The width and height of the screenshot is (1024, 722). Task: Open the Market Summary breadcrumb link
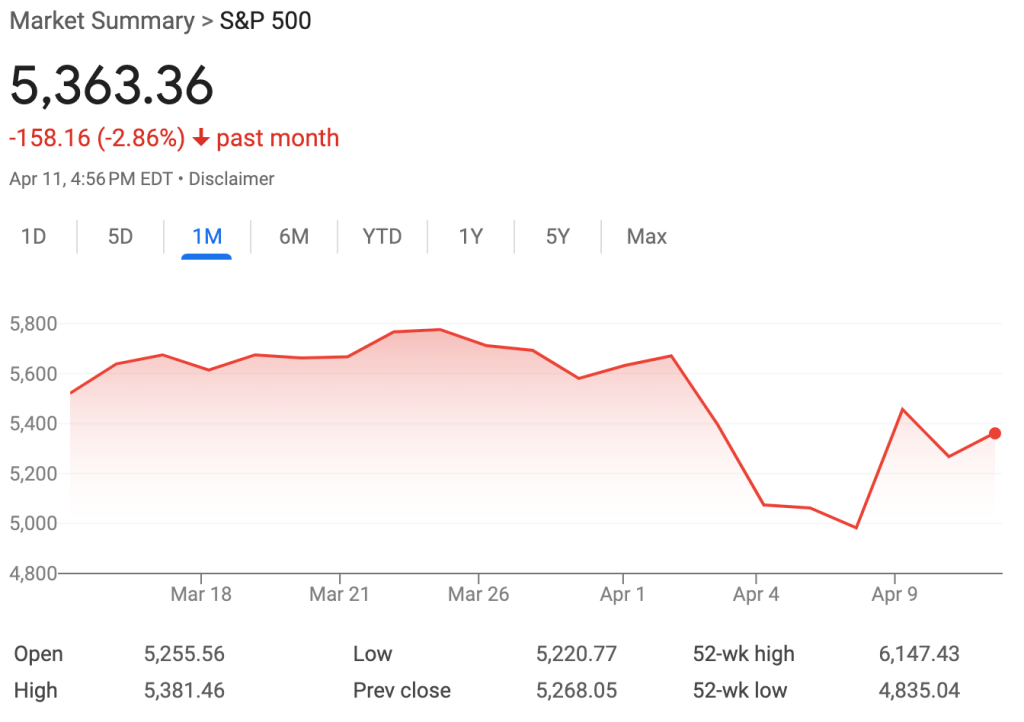click(103, 20)
